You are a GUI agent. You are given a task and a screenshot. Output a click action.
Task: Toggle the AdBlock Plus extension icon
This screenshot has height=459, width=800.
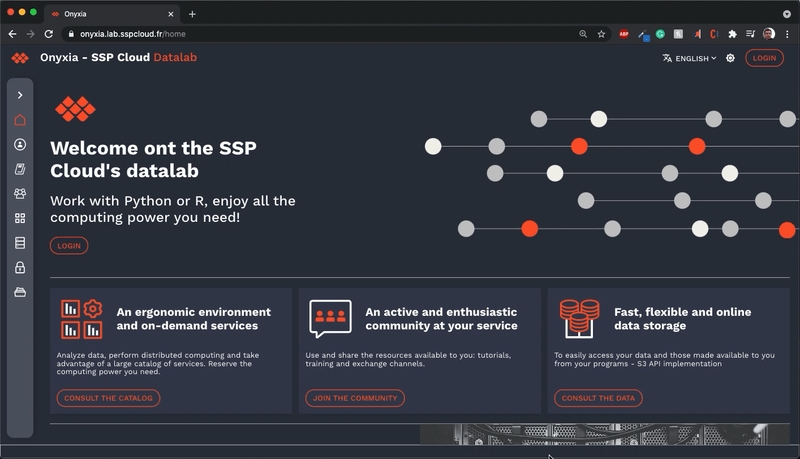(x=624, y=33)
